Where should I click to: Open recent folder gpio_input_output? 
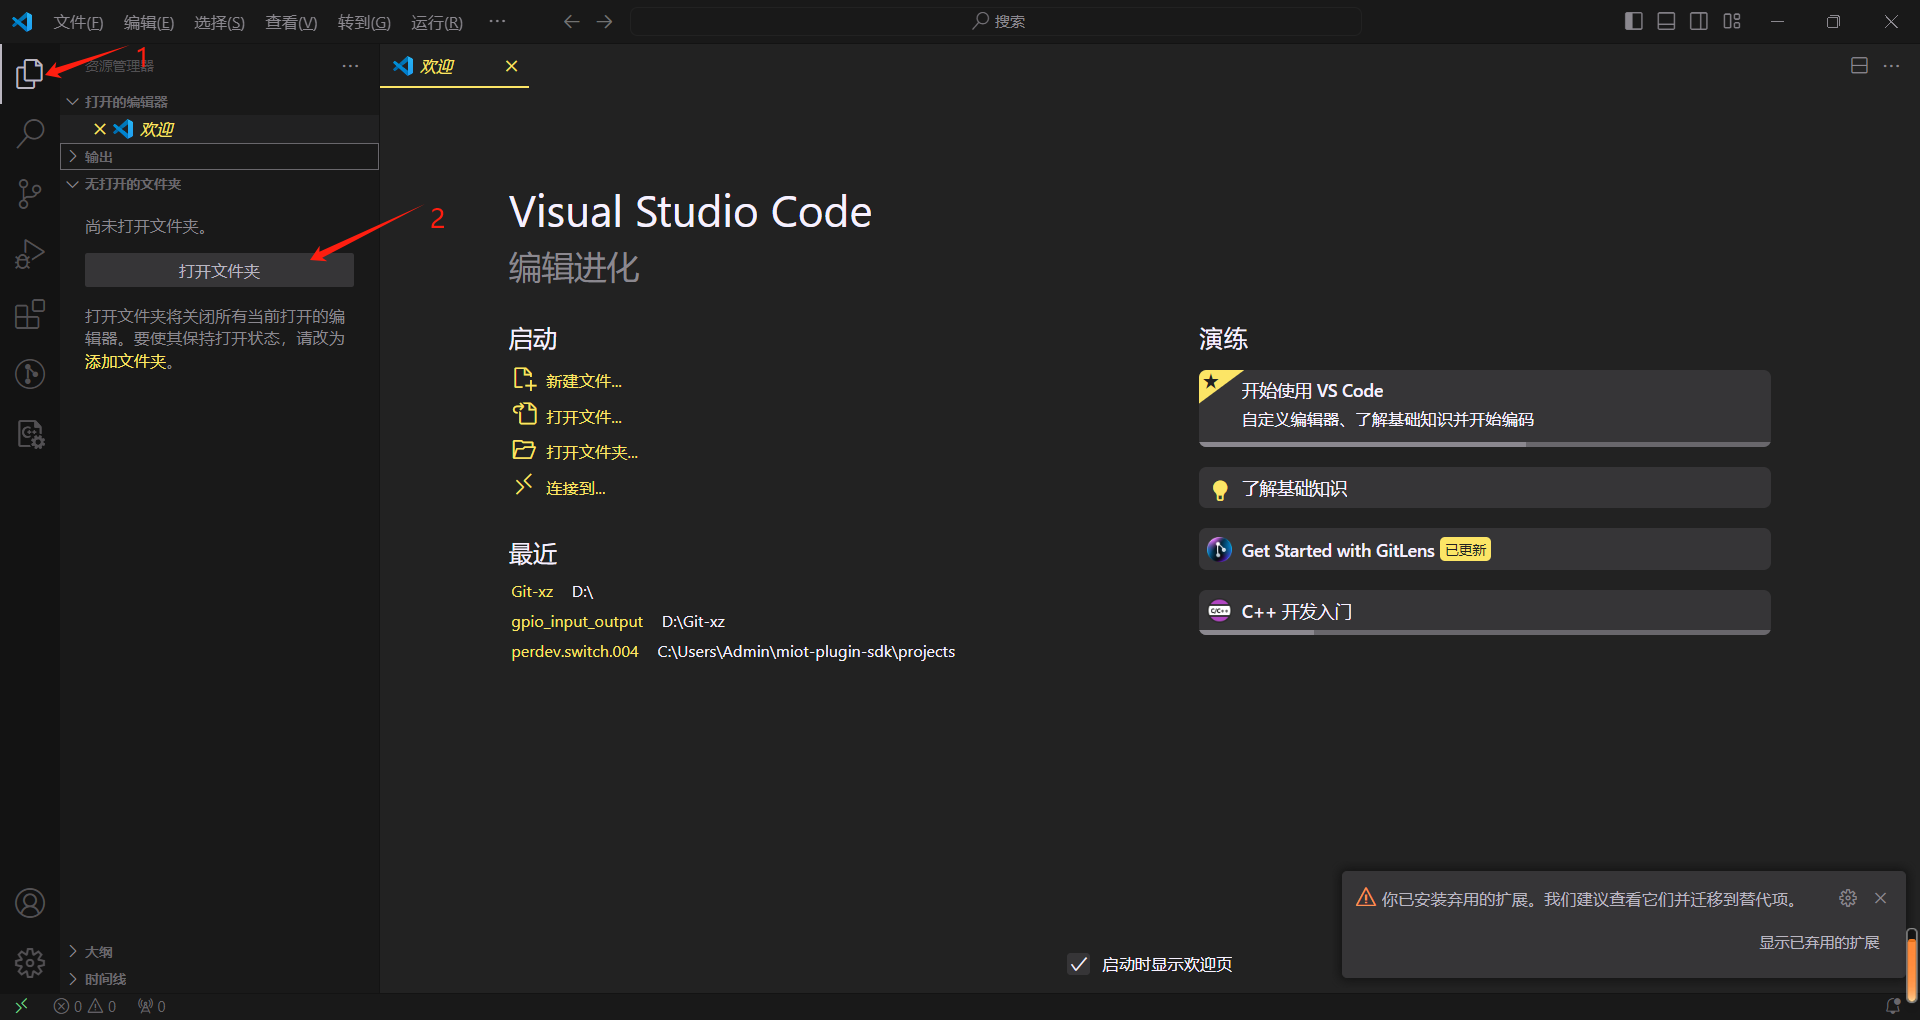point(577,622)
